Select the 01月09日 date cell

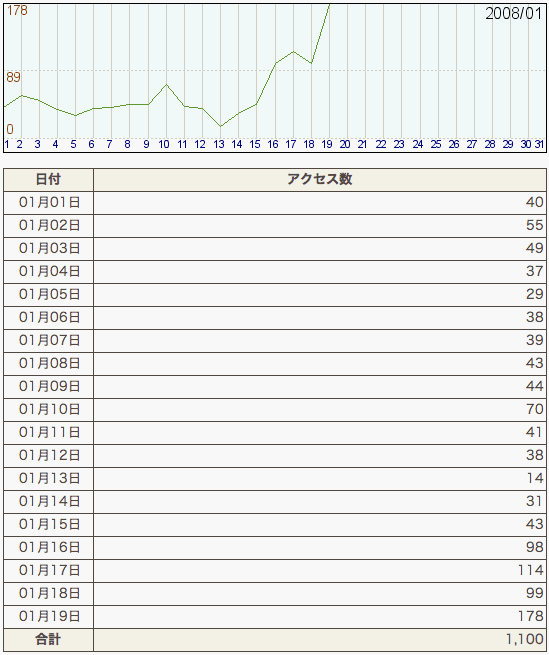point(48,386)
